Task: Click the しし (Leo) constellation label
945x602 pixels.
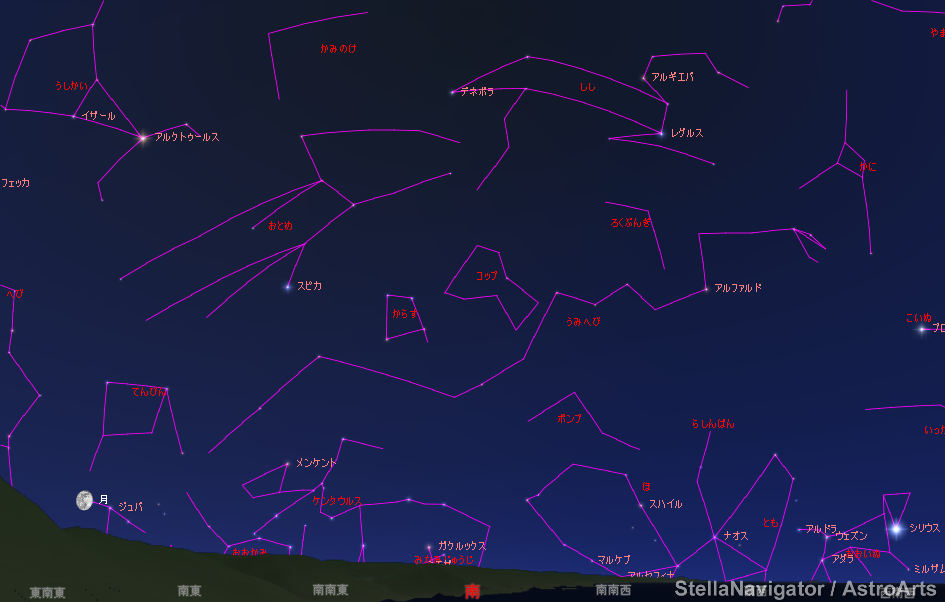Action: click(x=588, y=88)
